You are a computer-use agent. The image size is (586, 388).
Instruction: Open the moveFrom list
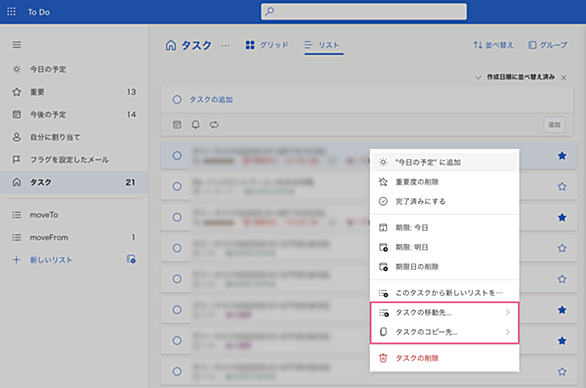pyautogui.click(x=74, y=237)
